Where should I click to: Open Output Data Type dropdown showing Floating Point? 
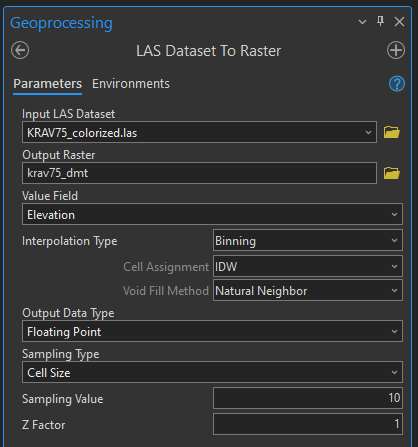tap(212, 331)
